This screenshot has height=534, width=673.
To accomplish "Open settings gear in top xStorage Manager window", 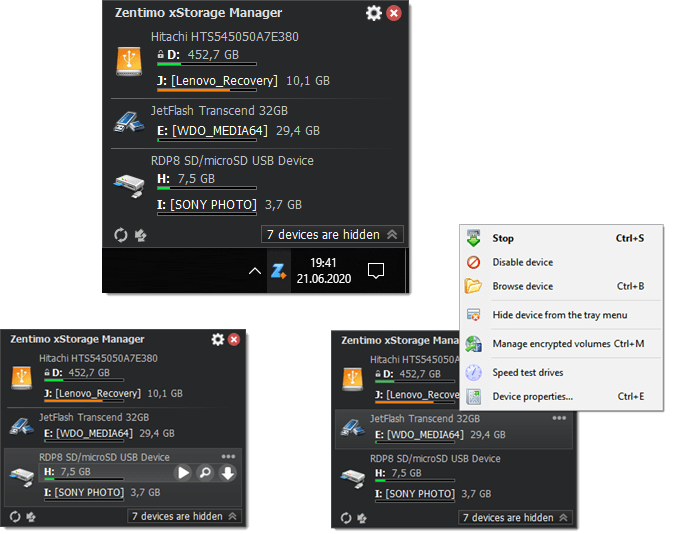I will pos(373,13).
